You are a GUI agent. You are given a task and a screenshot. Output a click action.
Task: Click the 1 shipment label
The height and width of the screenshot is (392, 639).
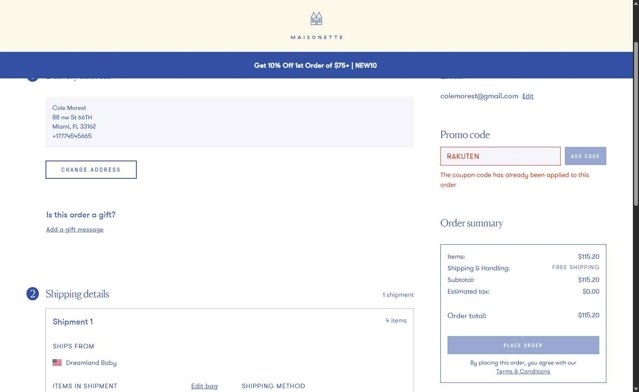(398, 295)
